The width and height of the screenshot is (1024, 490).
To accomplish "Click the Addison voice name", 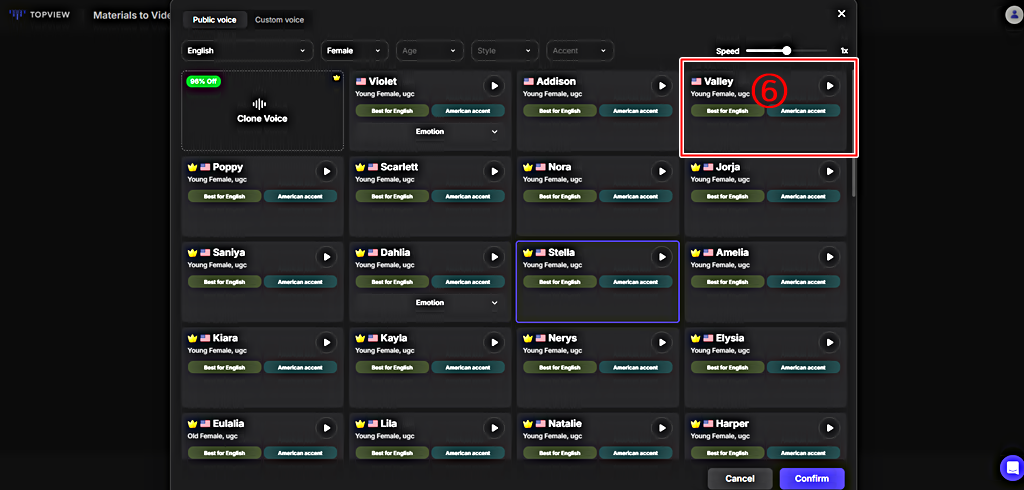I will coord(556,82).
